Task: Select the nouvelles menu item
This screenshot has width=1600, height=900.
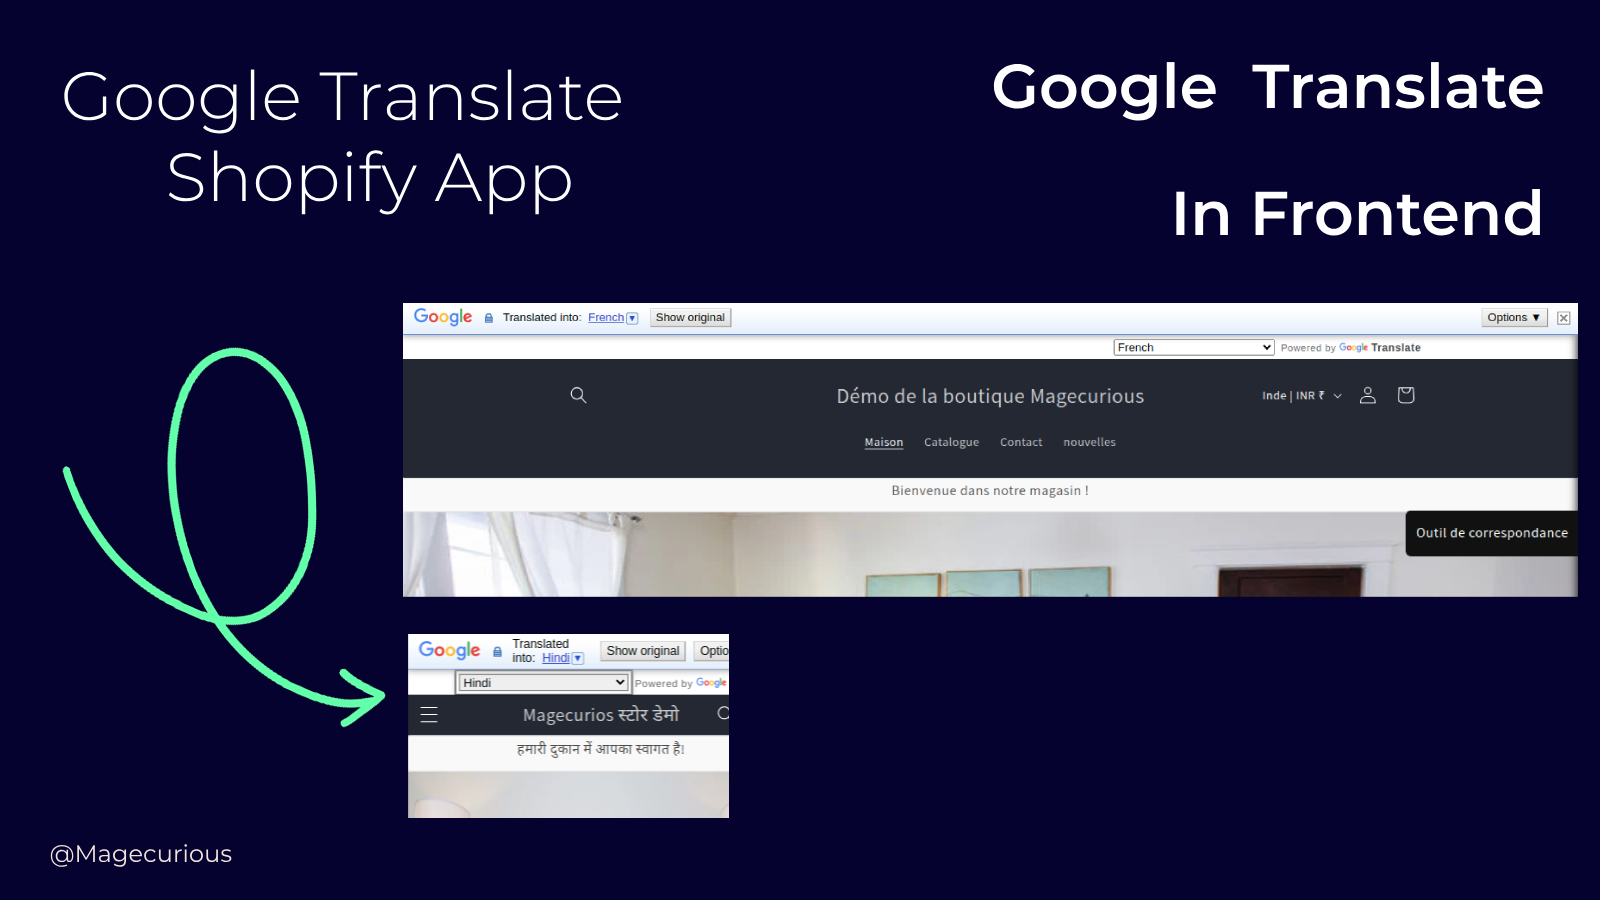Action: [x=1089, y=442]
